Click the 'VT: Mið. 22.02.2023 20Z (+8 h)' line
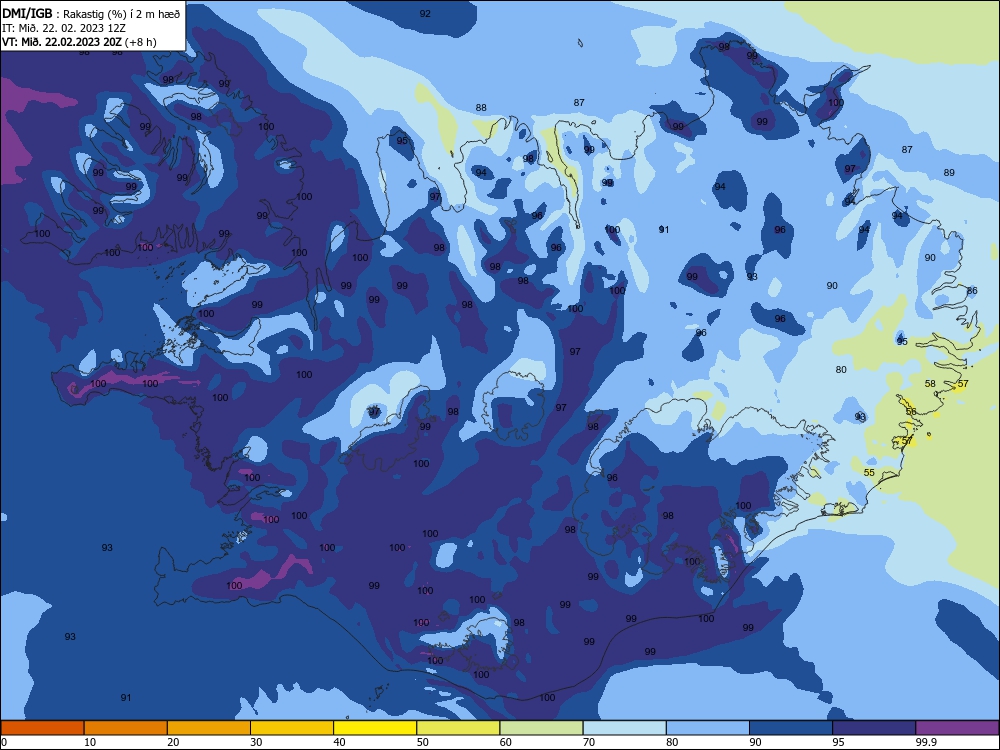This screenshot has width=1000, height=750. 79,42
